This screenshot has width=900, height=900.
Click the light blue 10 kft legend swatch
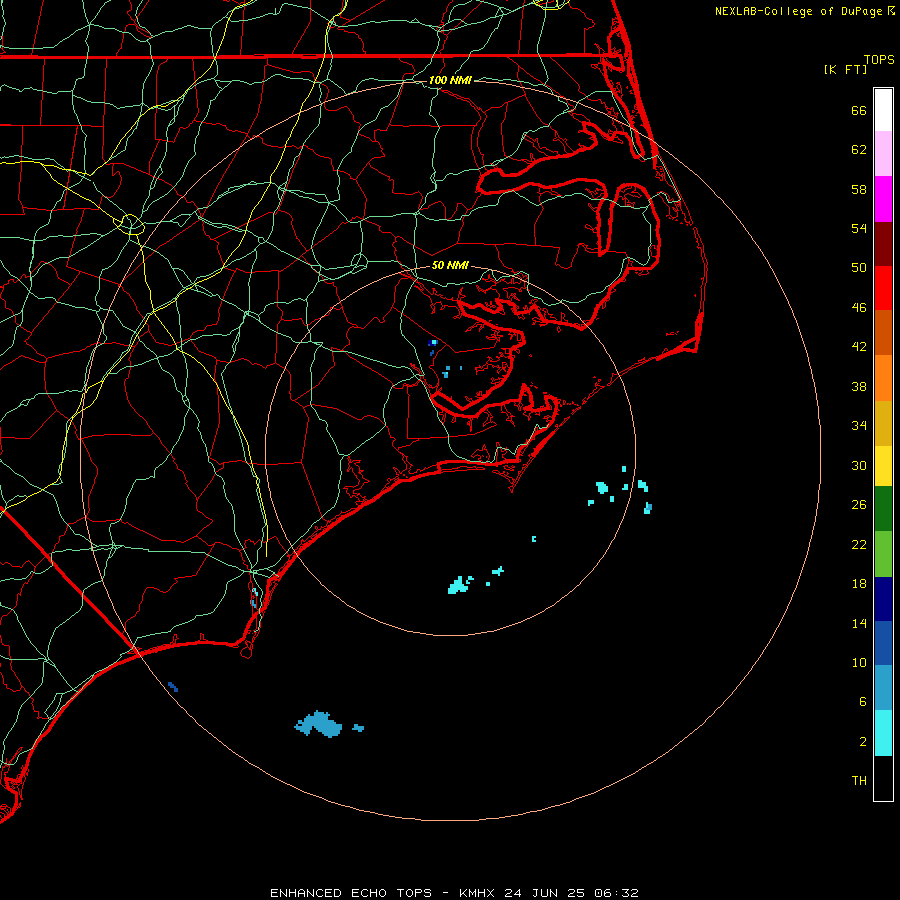(883, 688)
